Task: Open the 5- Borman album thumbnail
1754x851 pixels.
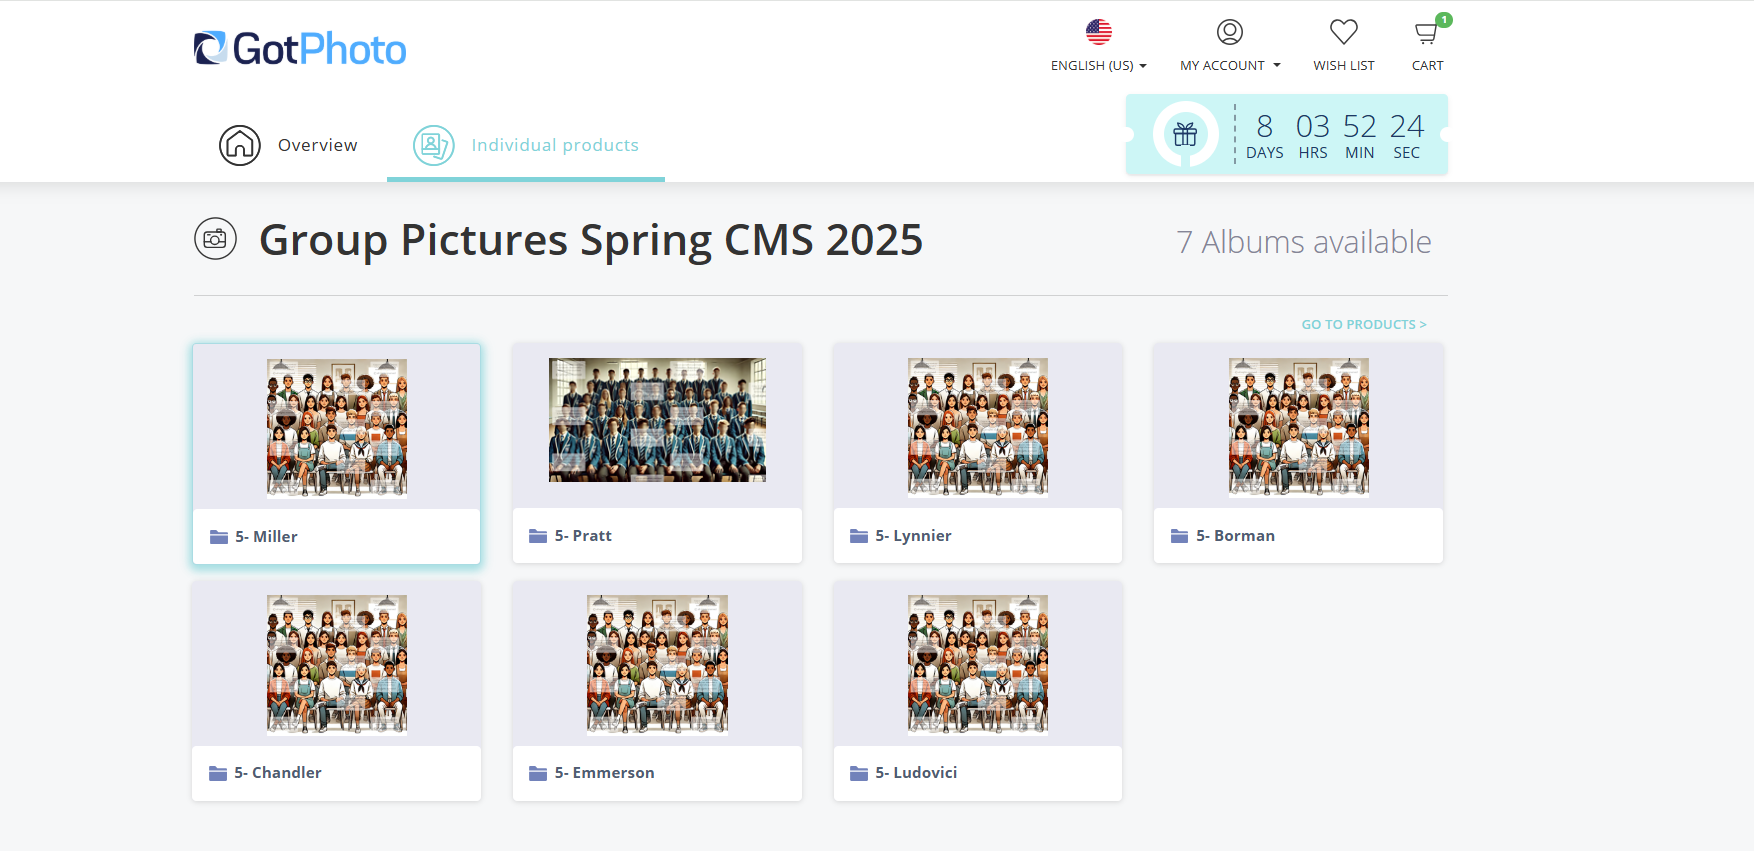Action: click(x=1299, y=427)
